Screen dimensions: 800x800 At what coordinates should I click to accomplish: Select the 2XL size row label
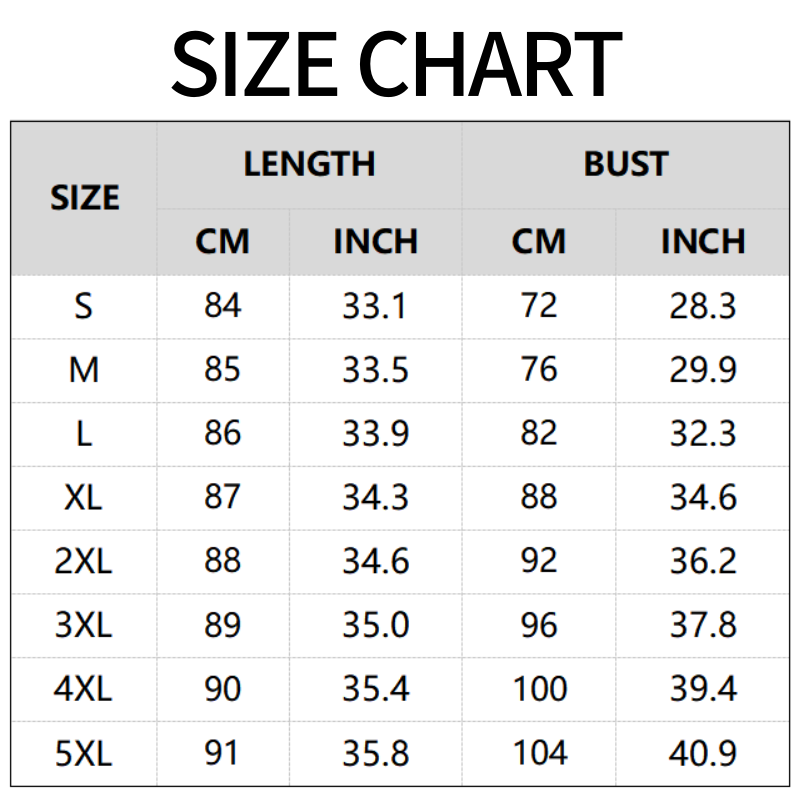(x=84, y=561)
